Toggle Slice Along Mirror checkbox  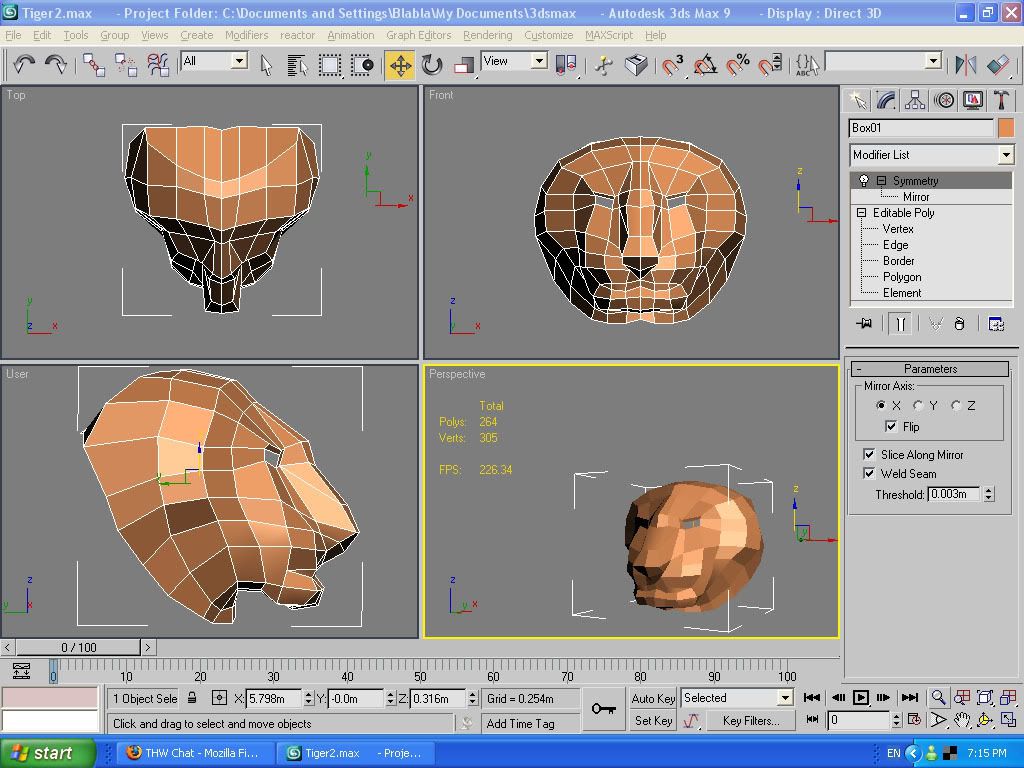869,455
